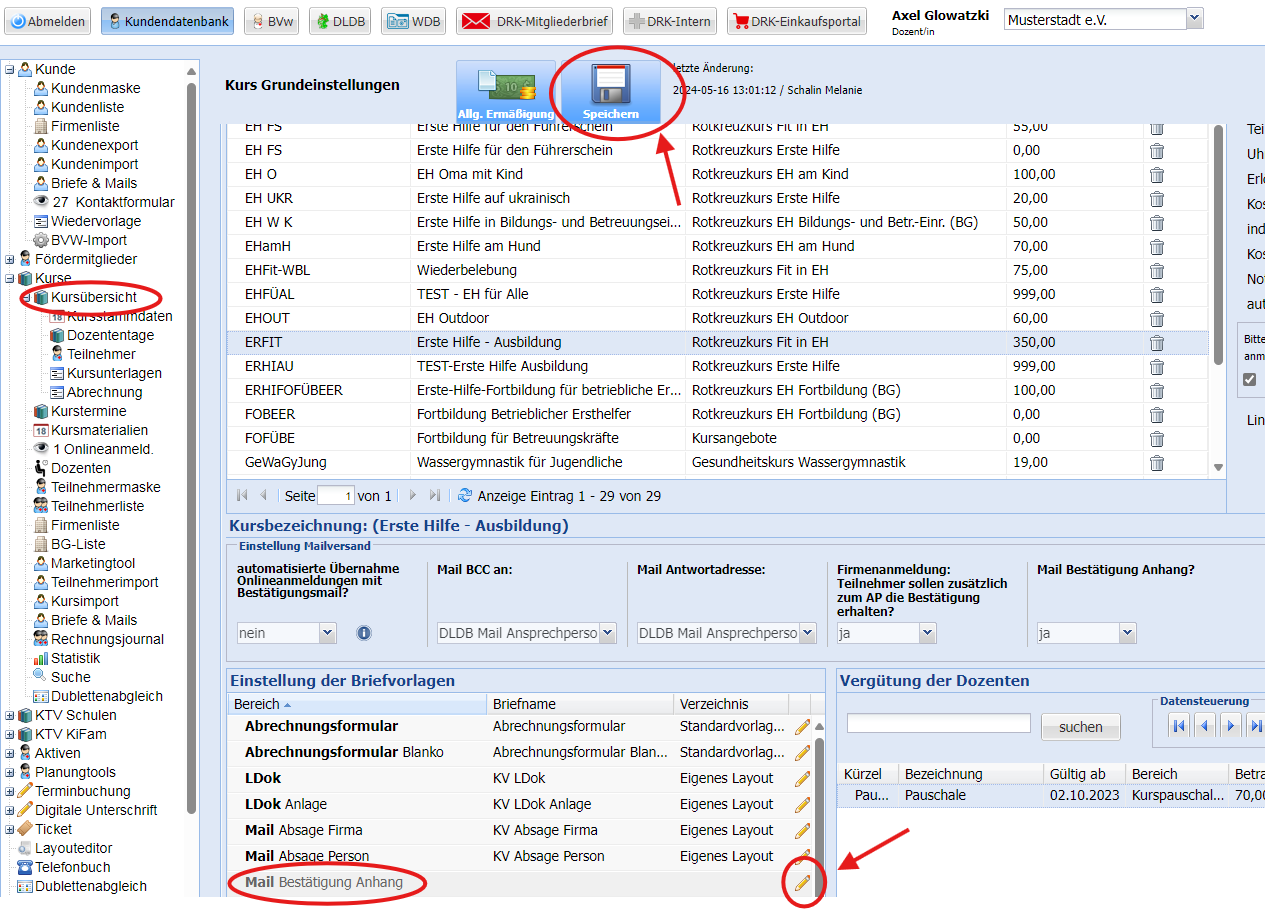The image size is (1265, 909).
Task: Edit the LDok Anlage template pencil icon
Action: point(802,805)
